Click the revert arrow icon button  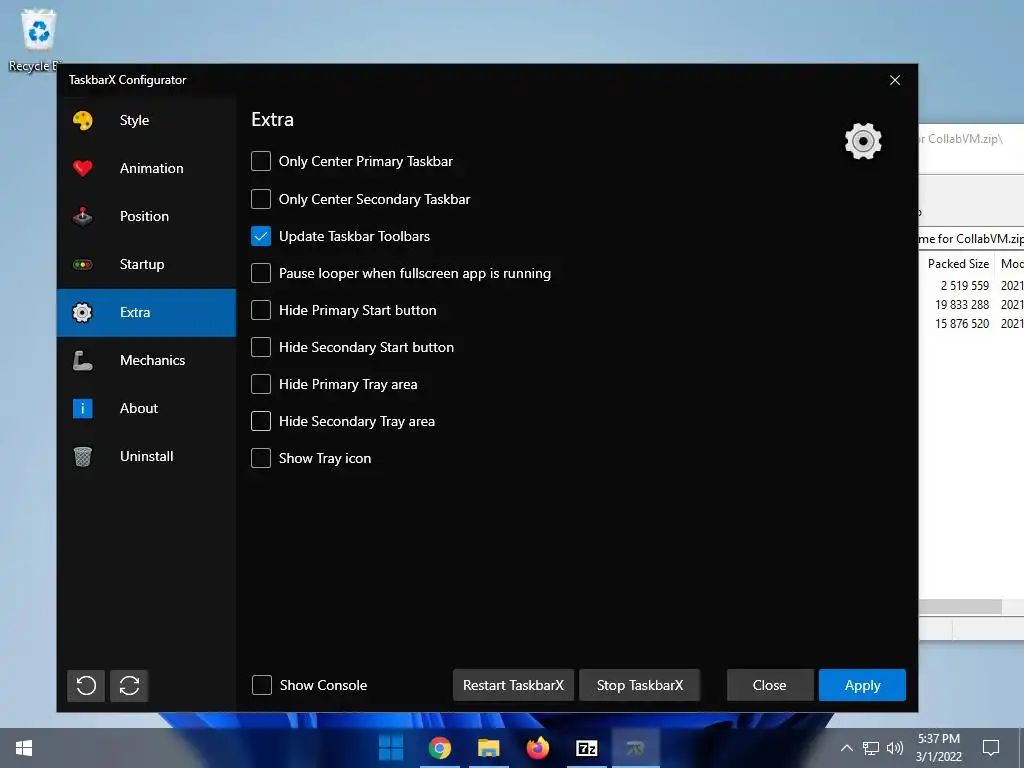(86, 686)
